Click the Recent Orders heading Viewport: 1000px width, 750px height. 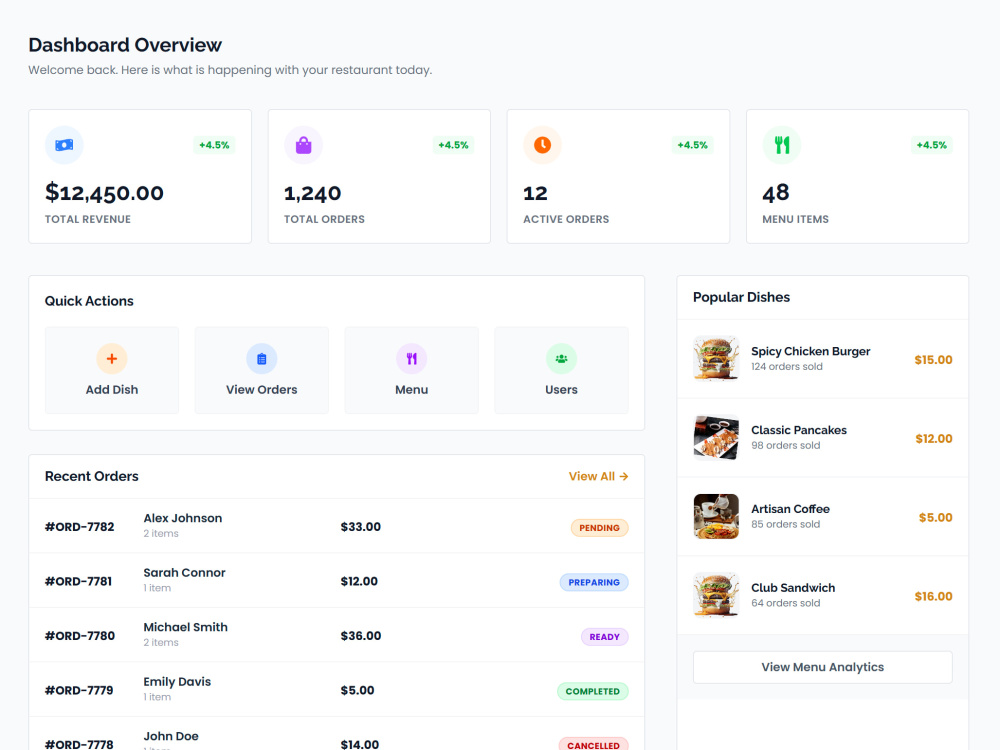[x=92, y=476]
